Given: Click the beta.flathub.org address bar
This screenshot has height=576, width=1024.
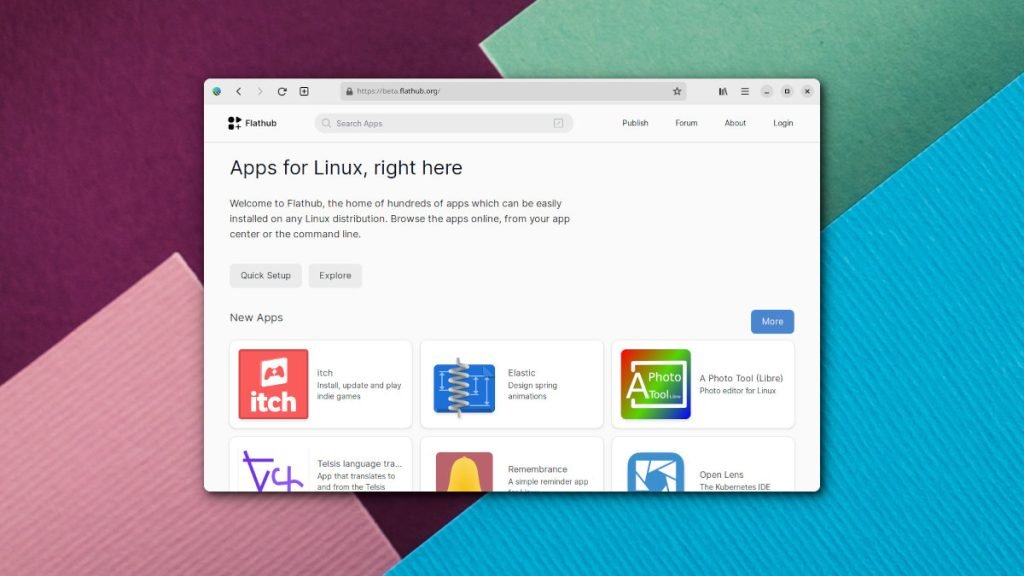Looking at the screenshot, I should click(514, 91).
